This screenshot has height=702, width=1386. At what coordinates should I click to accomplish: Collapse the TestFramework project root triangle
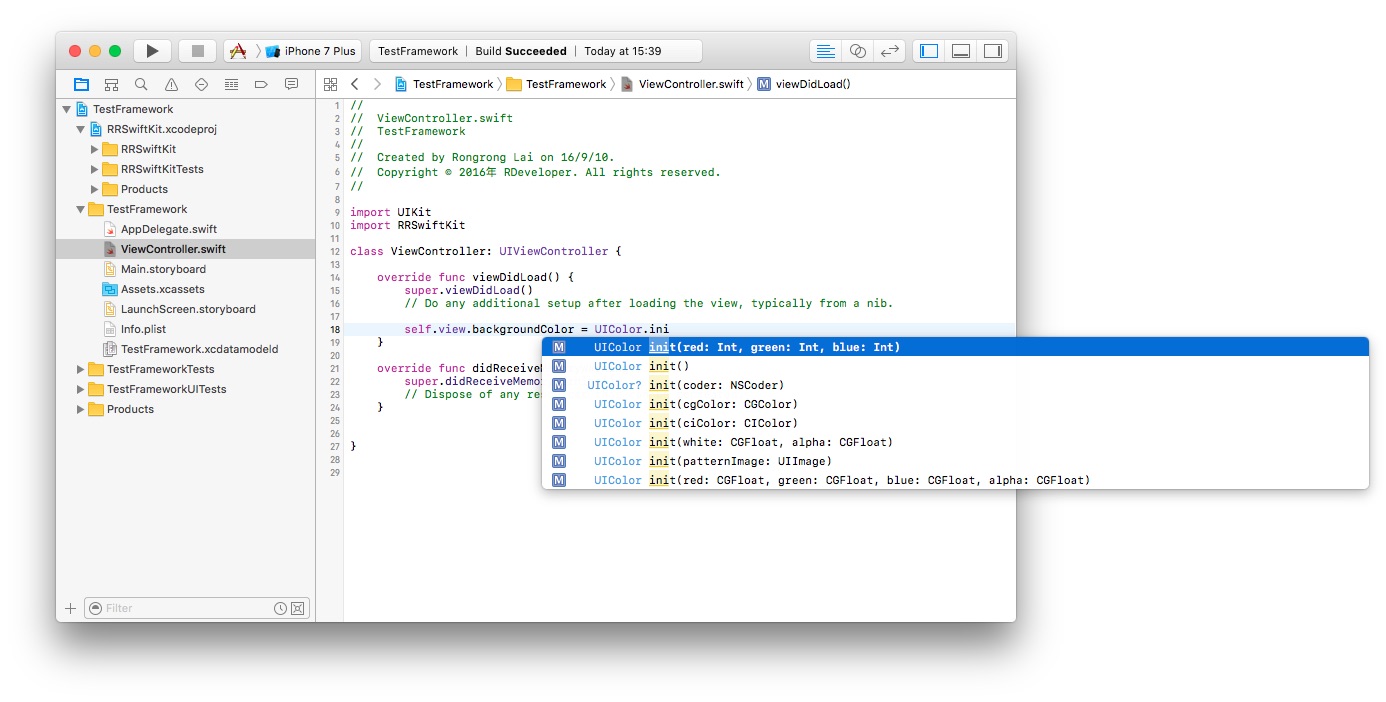click(x=67, y=109)
